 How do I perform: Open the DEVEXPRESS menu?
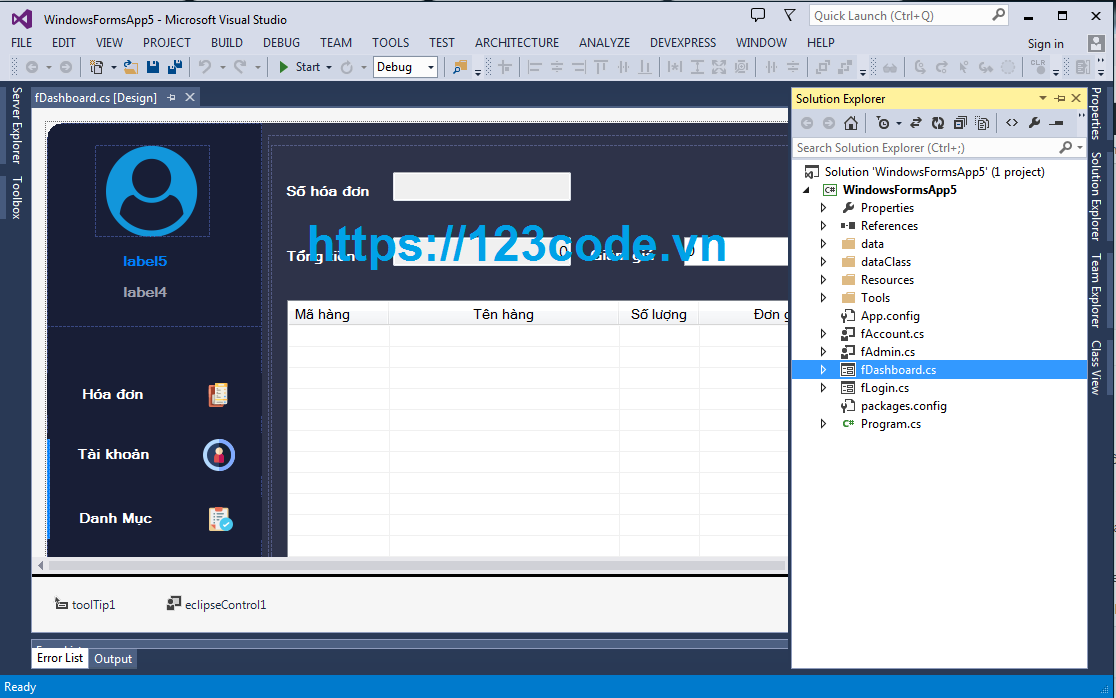[683, 42]
